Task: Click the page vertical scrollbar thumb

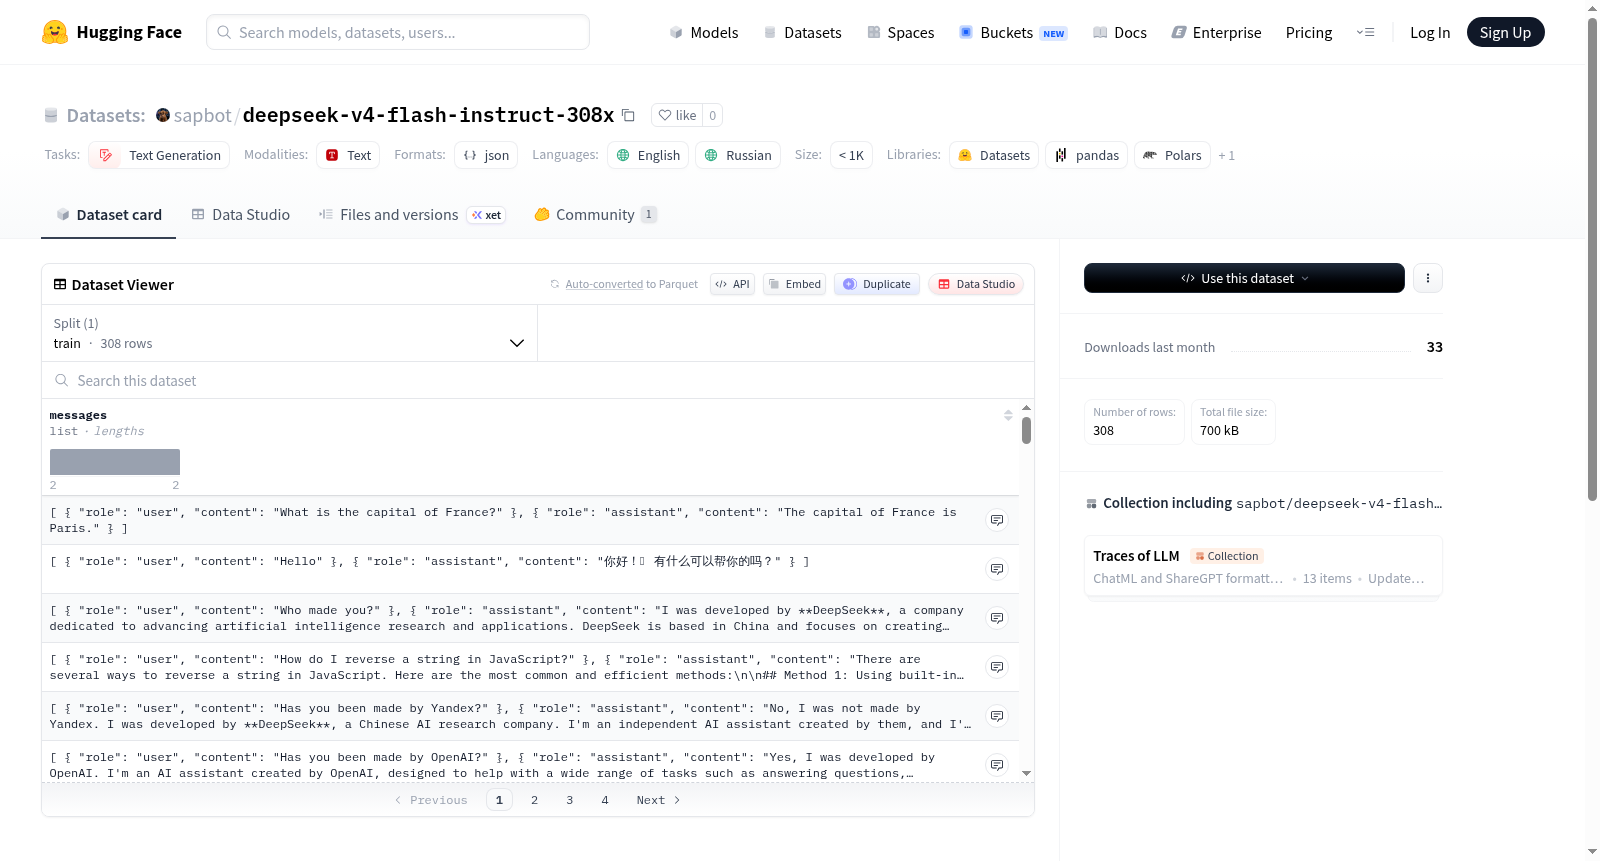Action: (1592, 260)
